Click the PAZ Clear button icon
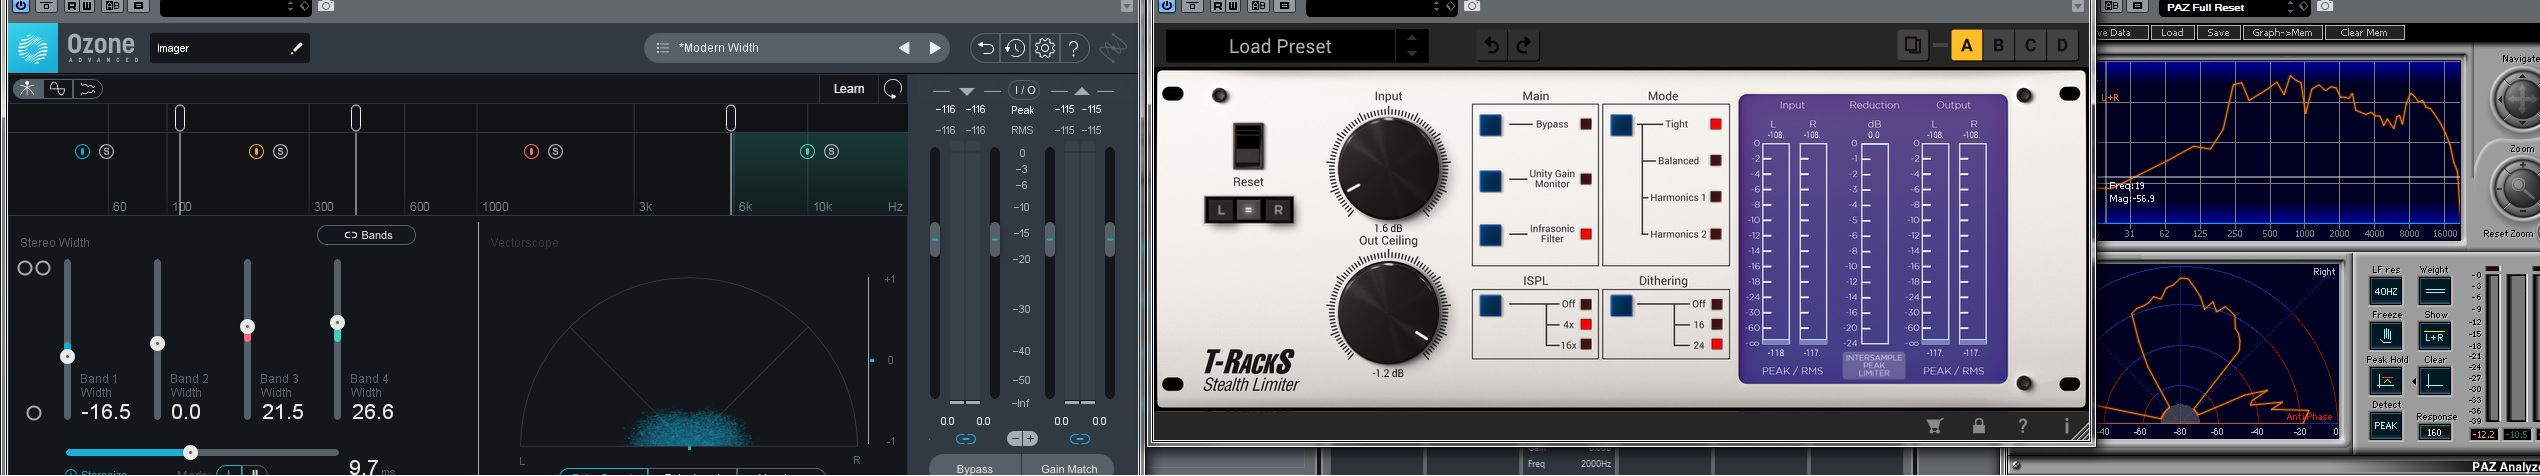The image size is (2540, 476). tap(2434, 381)
